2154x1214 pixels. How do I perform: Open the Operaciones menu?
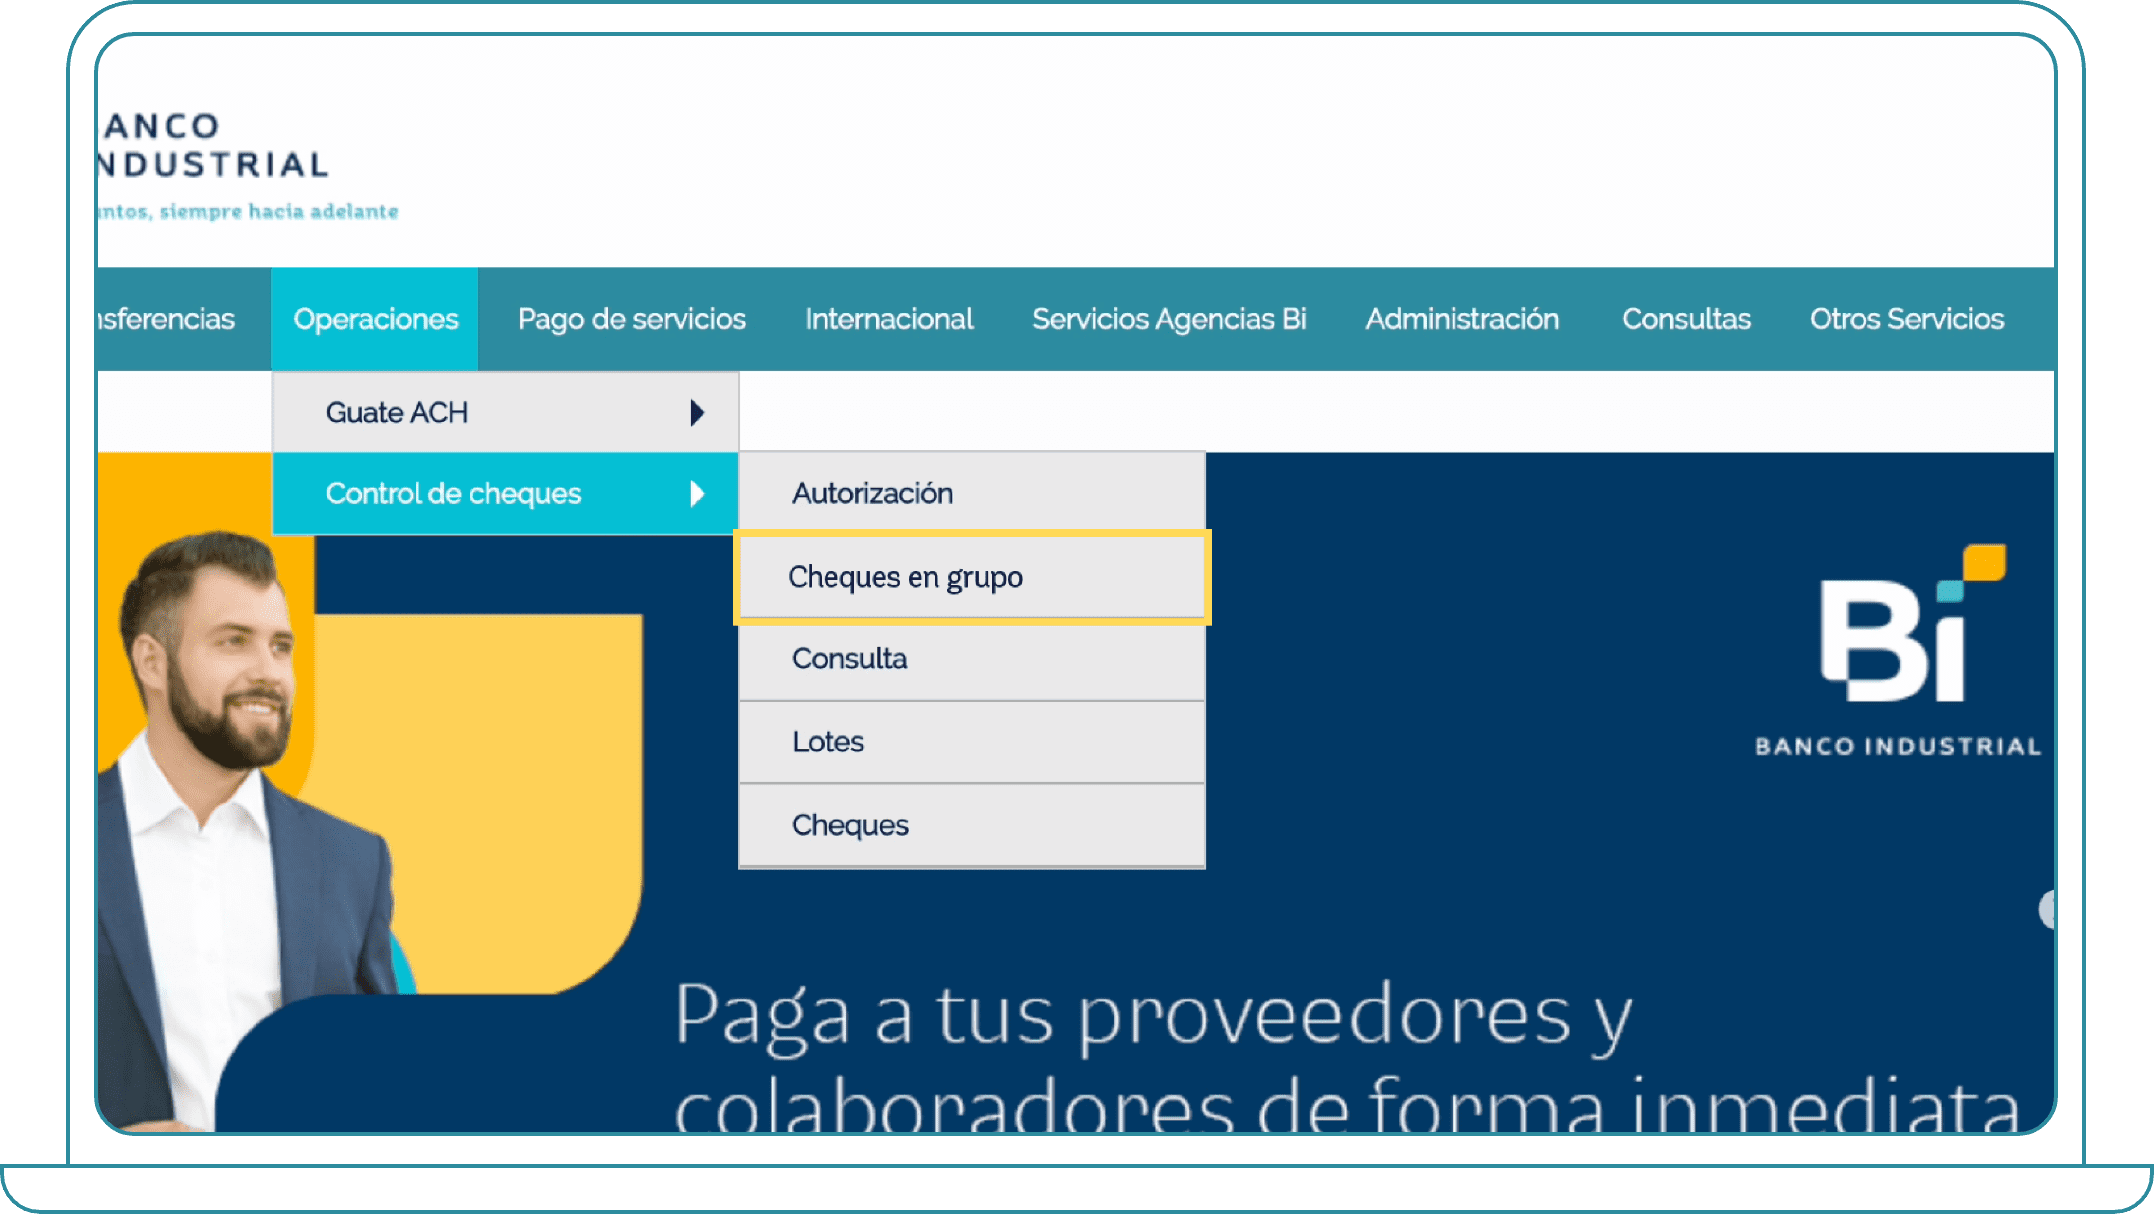(x=375, y=319)
